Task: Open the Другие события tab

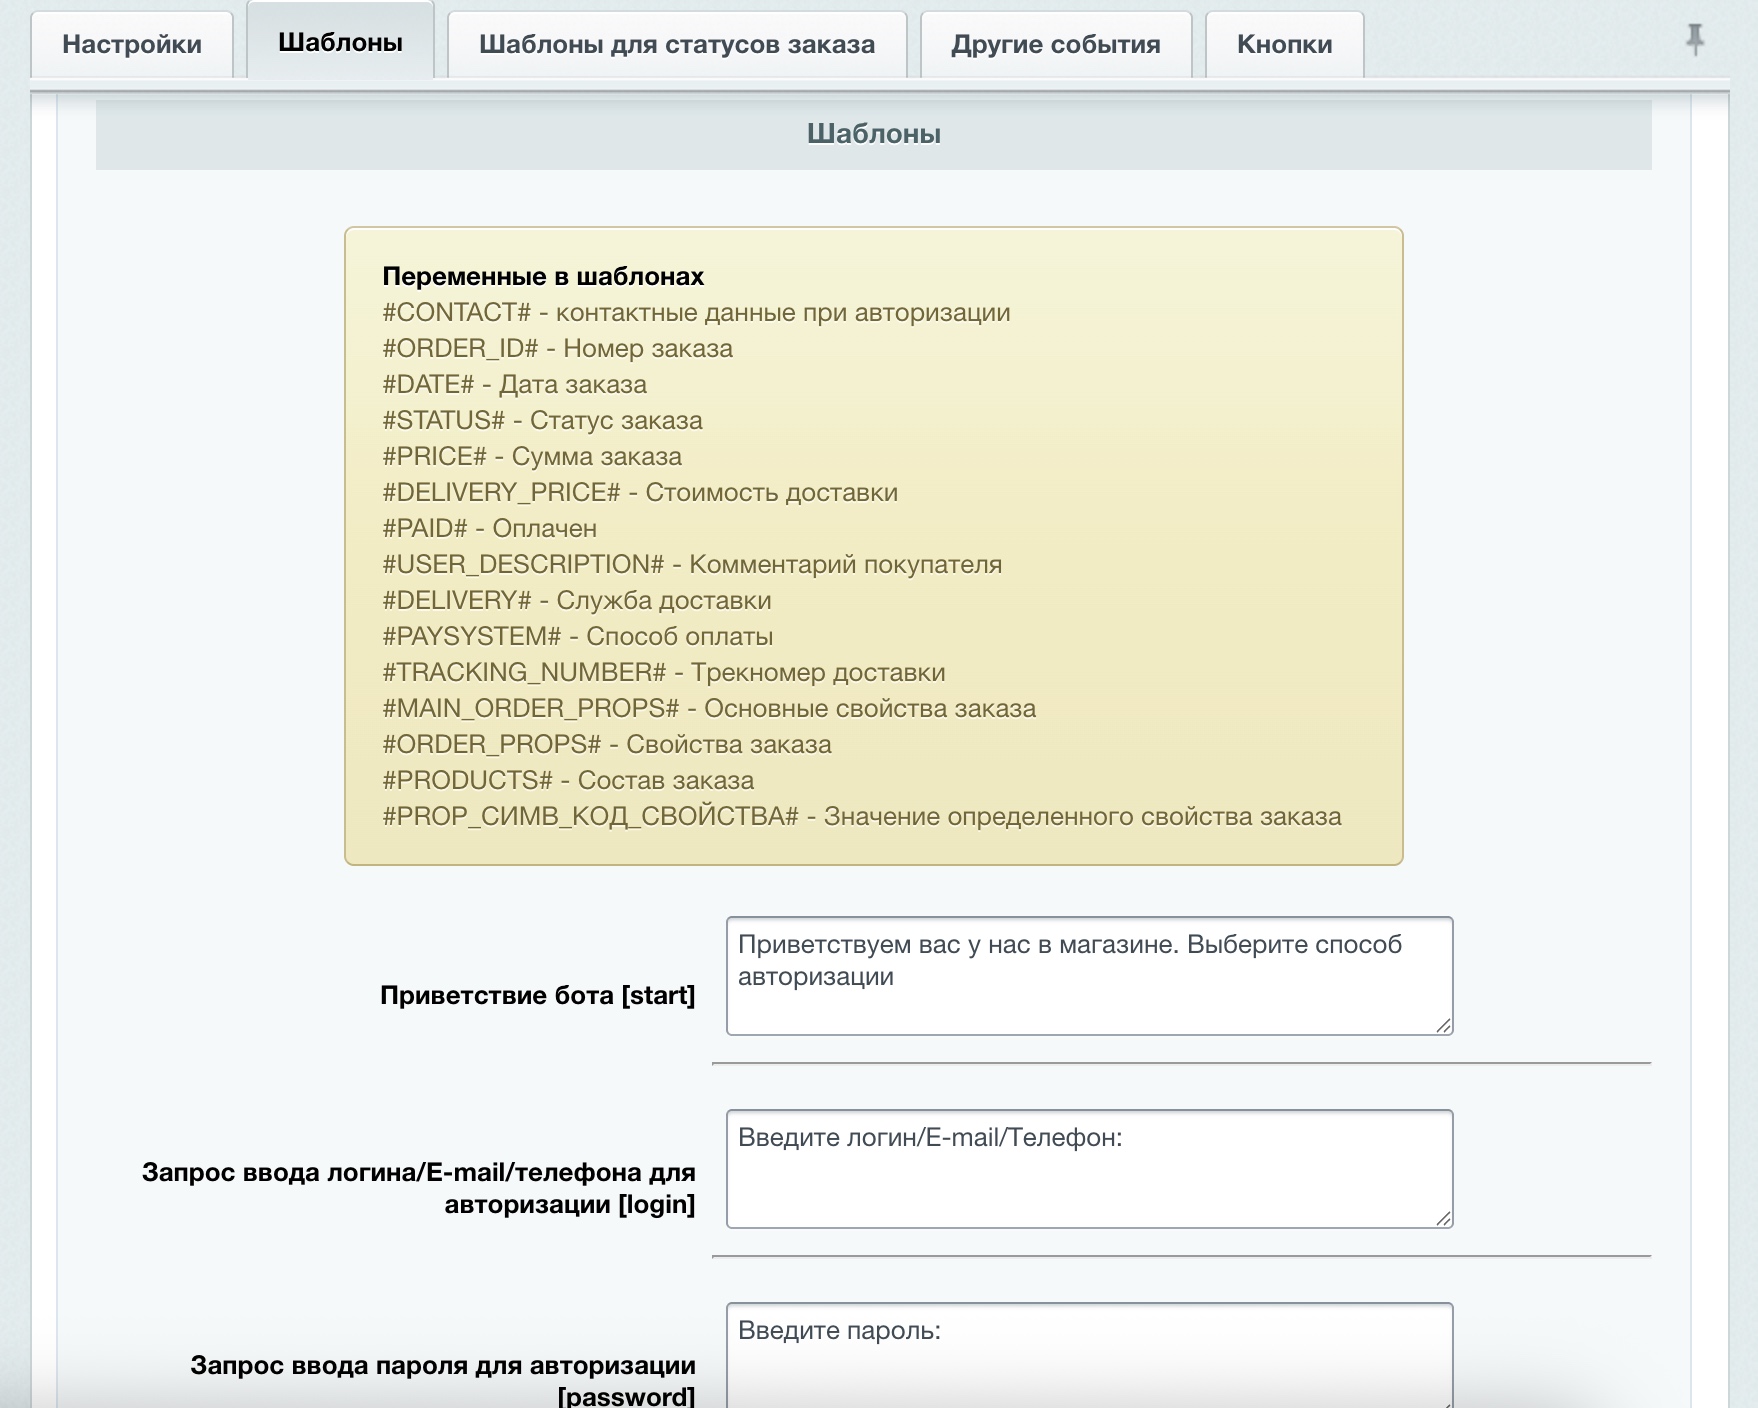Action: pos(1055,45)
